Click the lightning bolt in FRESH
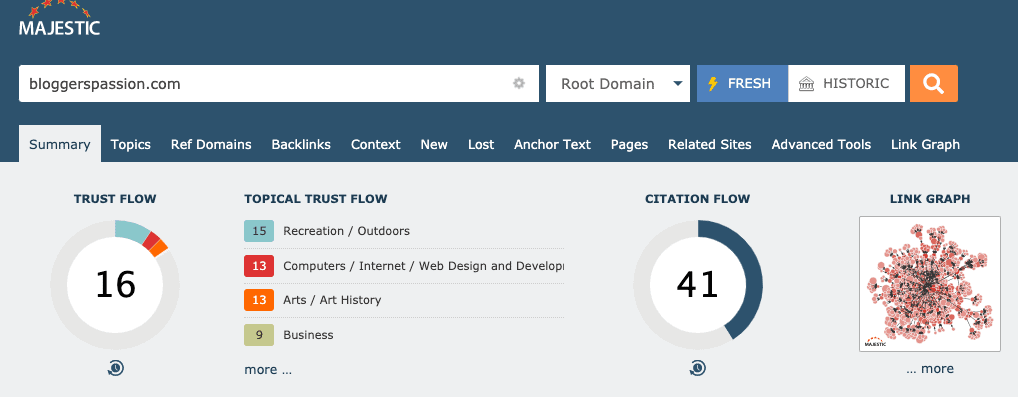 pyautogui.click(x=713, y=84)
